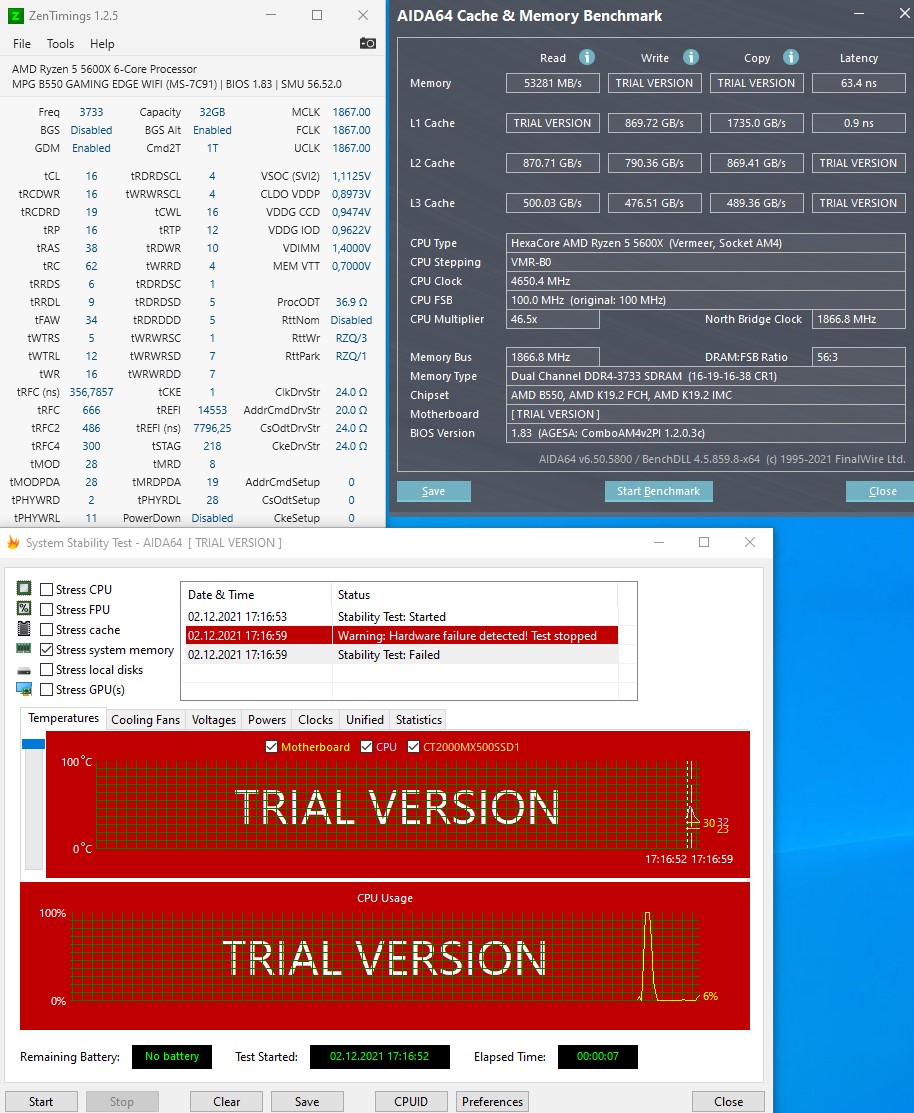Switch to the Statistics tab
This screenshot has width=914, height=1113.
point(419,720)
